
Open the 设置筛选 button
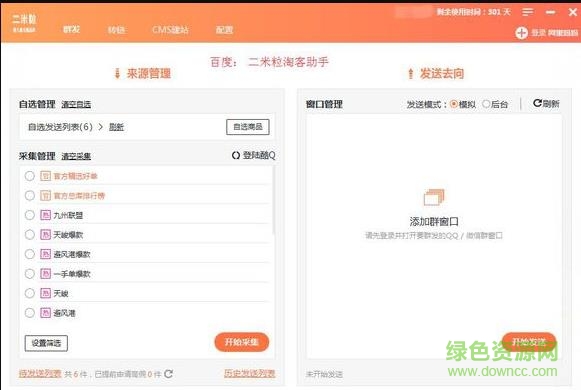pyautogui.click(x=46, y=343)
